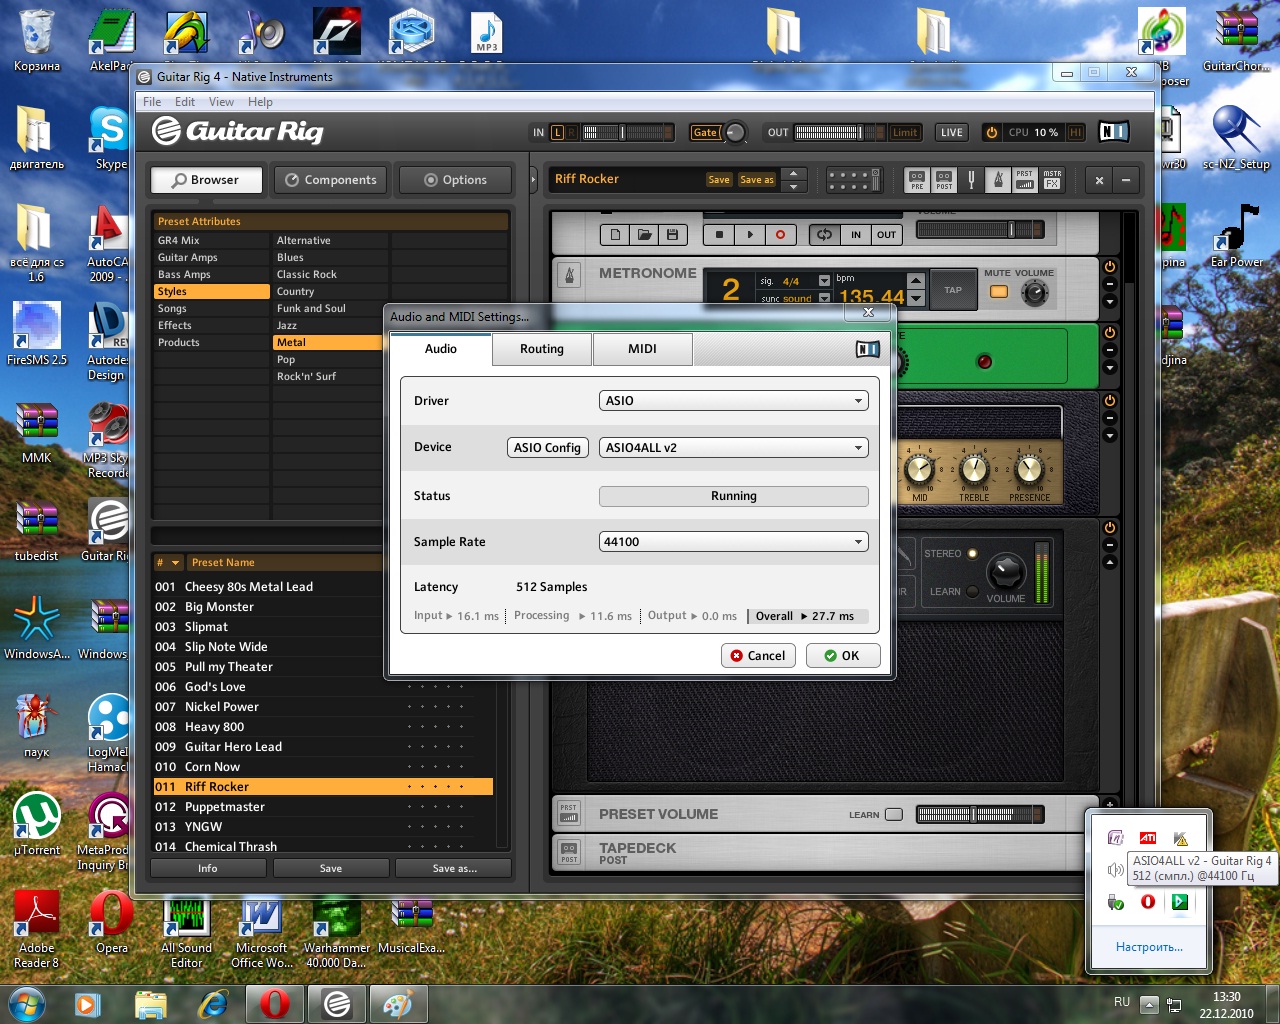This screenshot has width=1280, height=1024.
Task: Power off the Metronome module
Action: [1110, 267]
